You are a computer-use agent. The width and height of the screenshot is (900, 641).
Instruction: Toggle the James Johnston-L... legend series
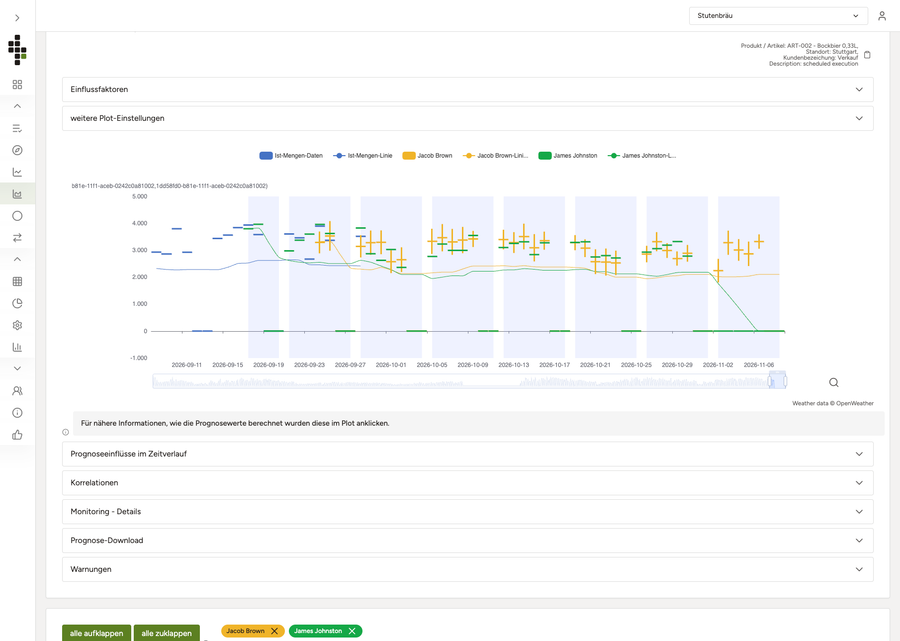[x=642, y=156]
